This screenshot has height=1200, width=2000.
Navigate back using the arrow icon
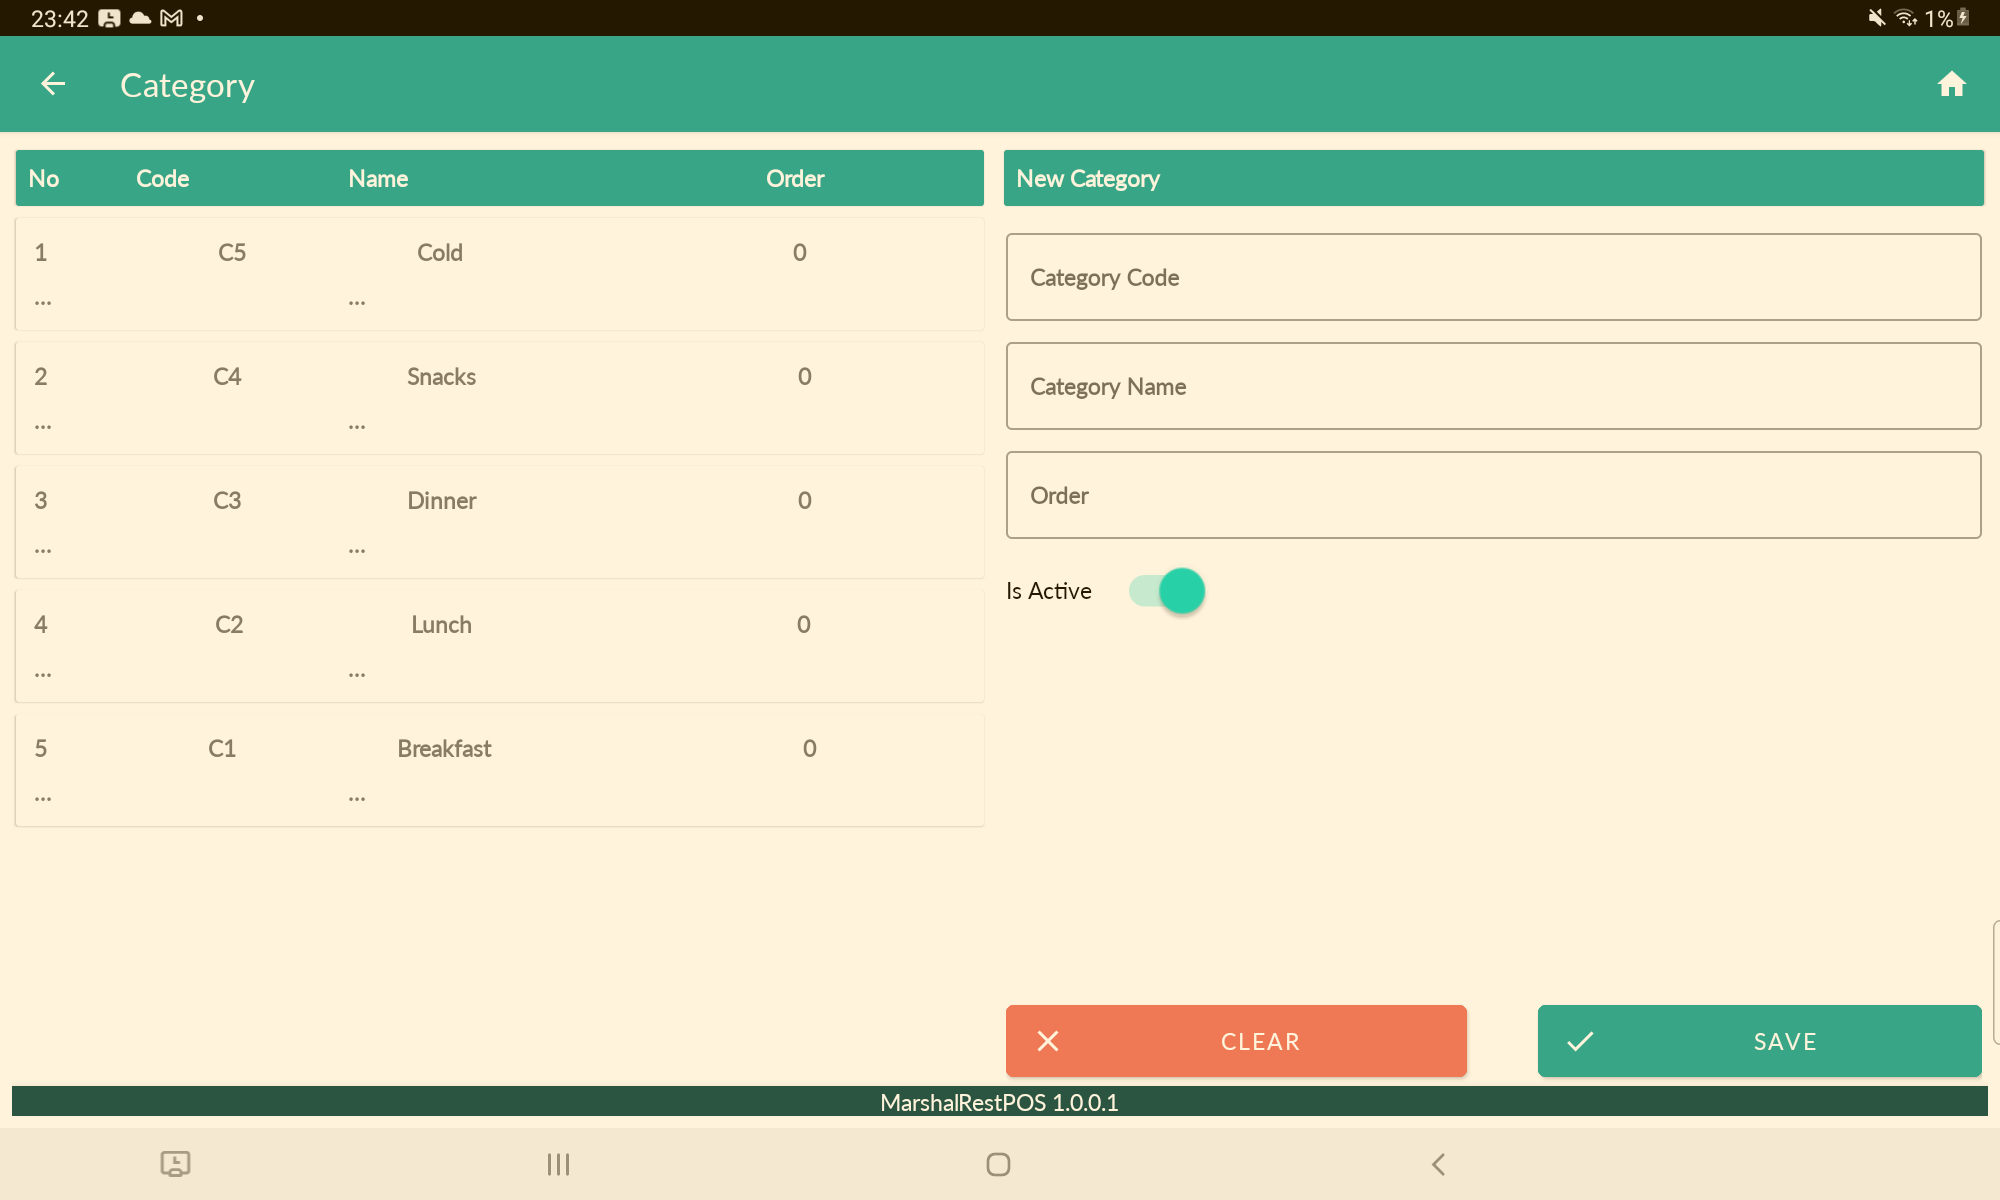point(52,84)
